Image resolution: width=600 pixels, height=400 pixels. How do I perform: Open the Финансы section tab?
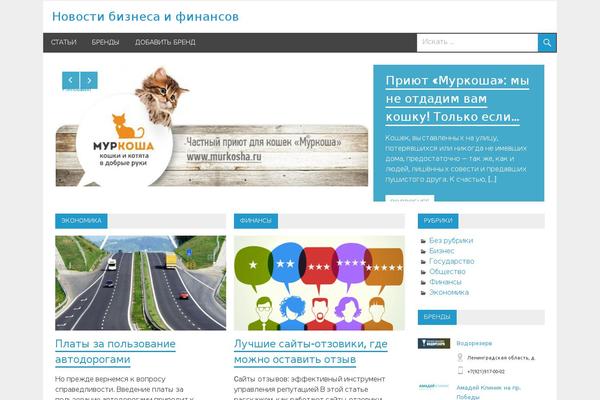click(x=256, y=221)
